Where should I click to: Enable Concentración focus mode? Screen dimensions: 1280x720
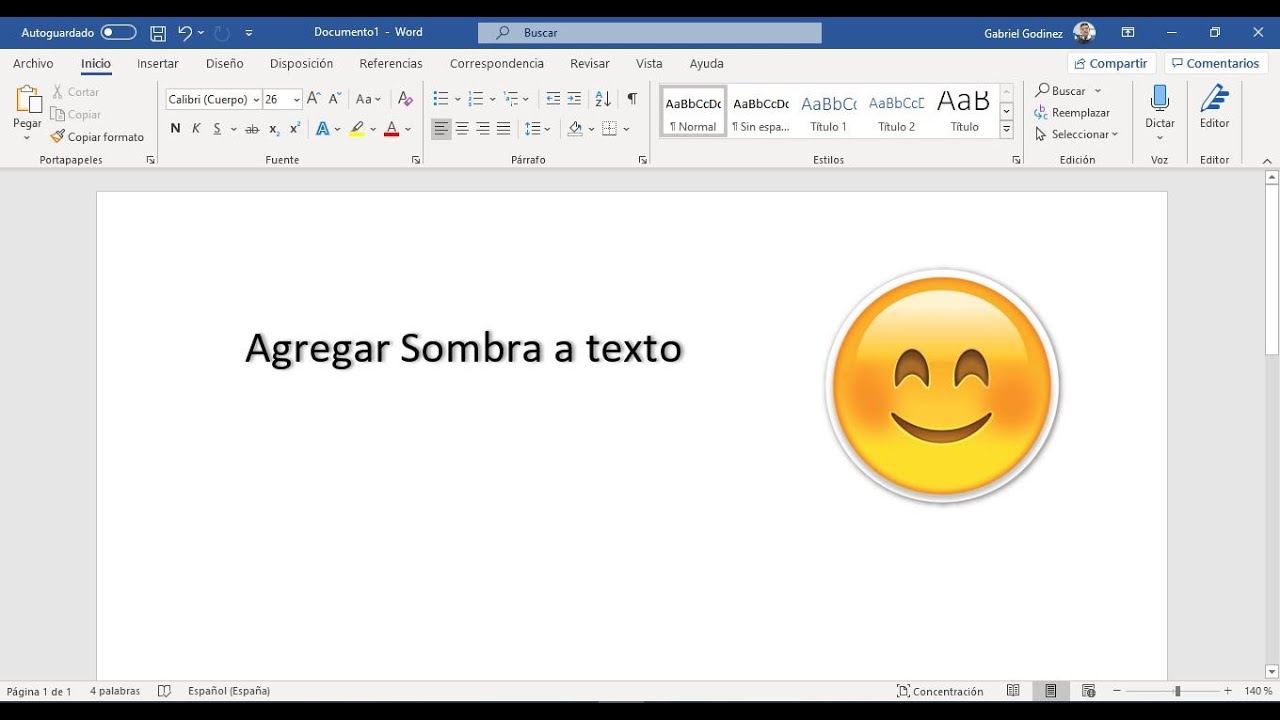point(940,691)
